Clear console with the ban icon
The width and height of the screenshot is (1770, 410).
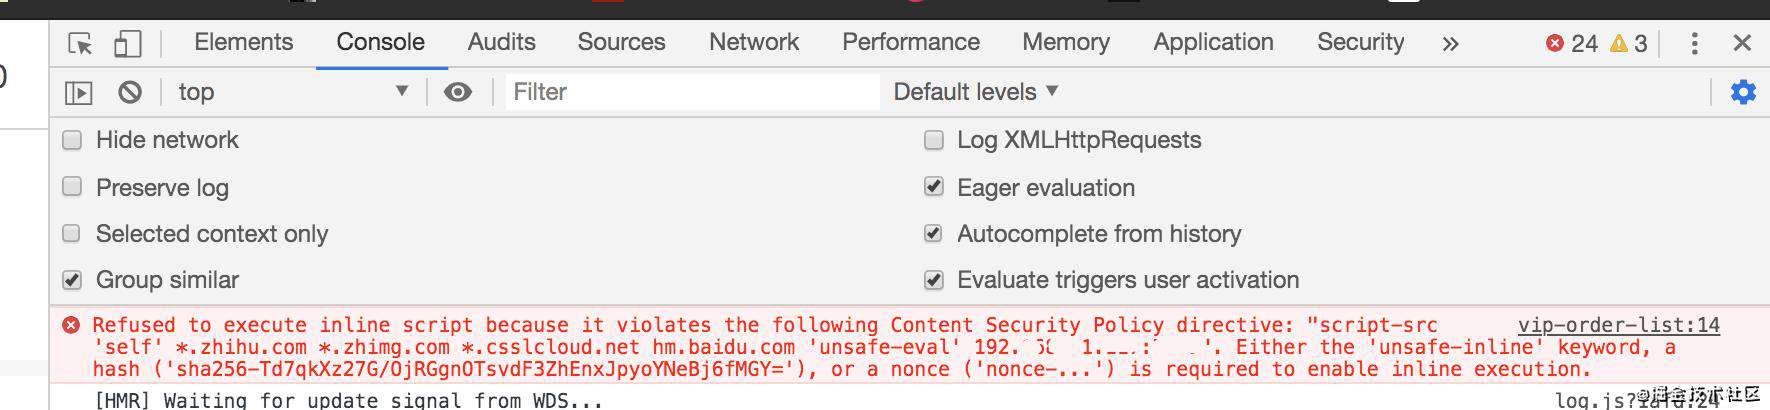click(130, 92)
